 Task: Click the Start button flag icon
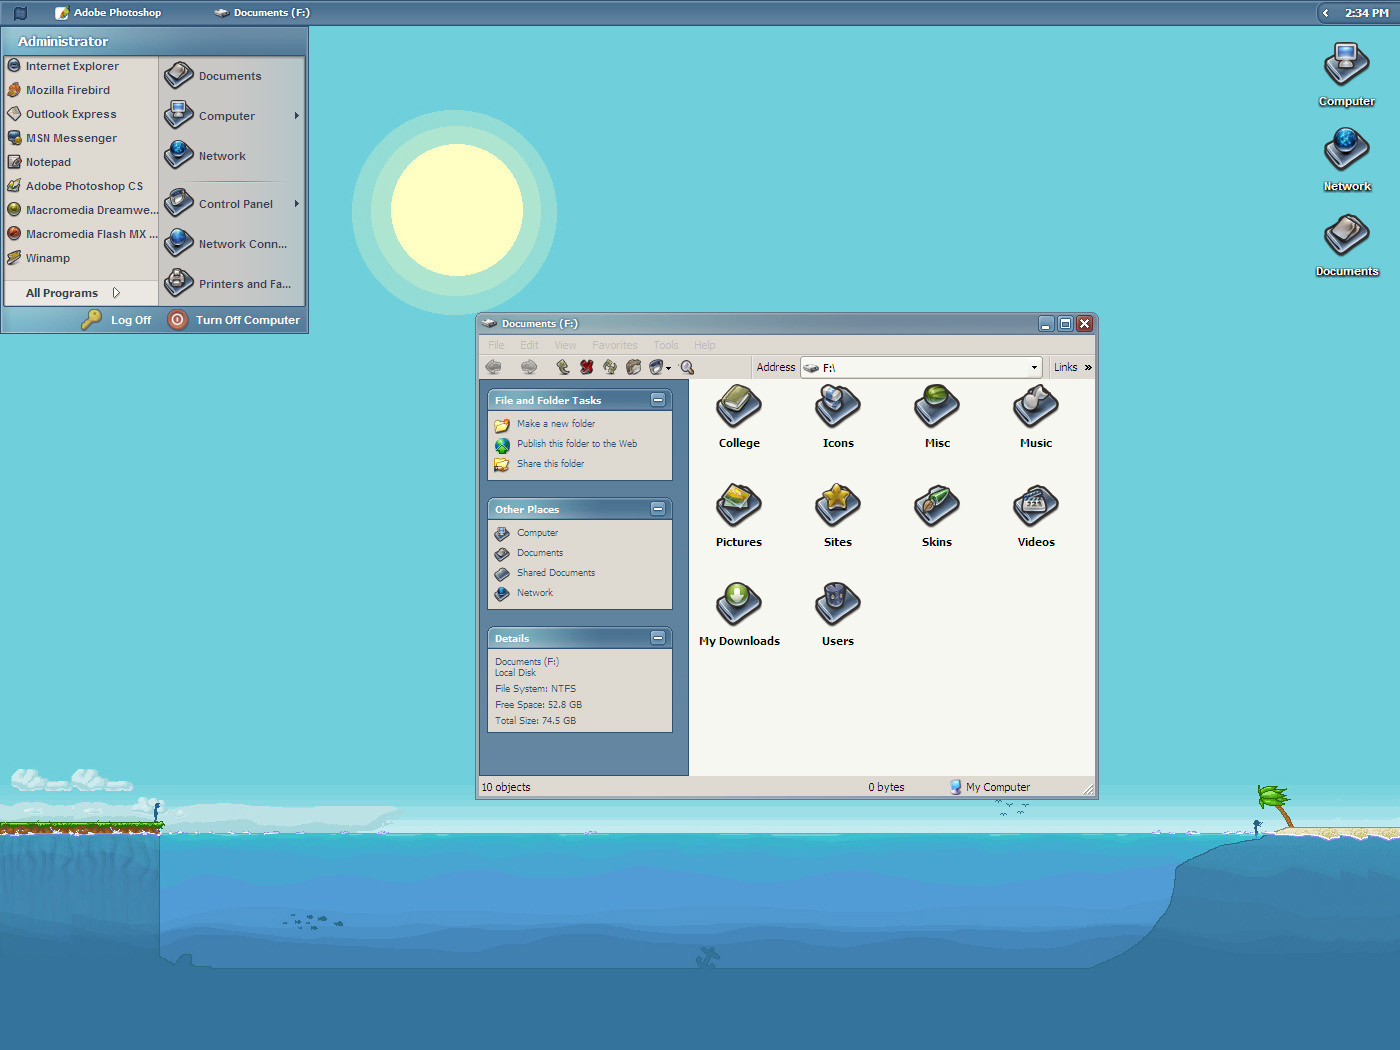point(20,13)
